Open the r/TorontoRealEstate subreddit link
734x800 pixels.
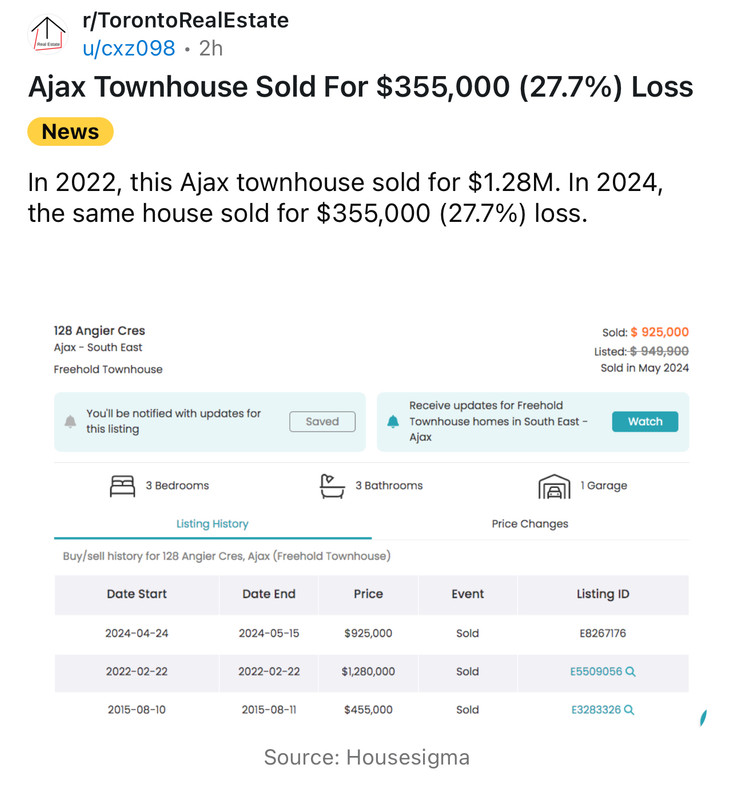pyautogui.click(x=186, y=20)
